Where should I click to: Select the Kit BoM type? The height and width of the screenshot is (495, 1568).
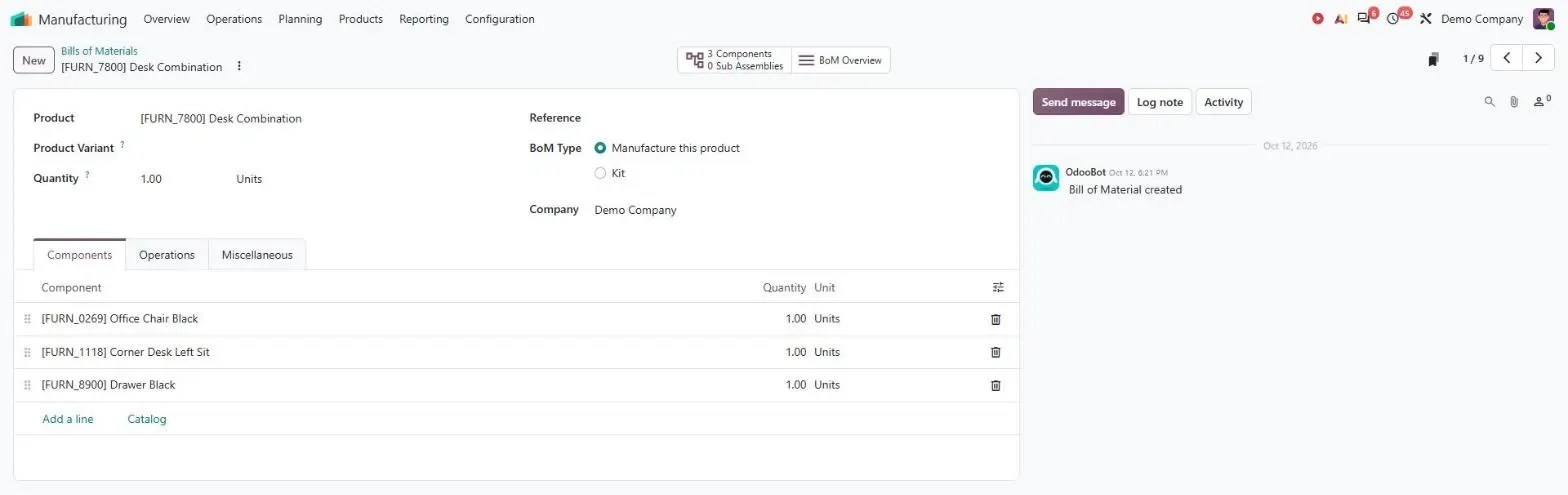(600, 173)
